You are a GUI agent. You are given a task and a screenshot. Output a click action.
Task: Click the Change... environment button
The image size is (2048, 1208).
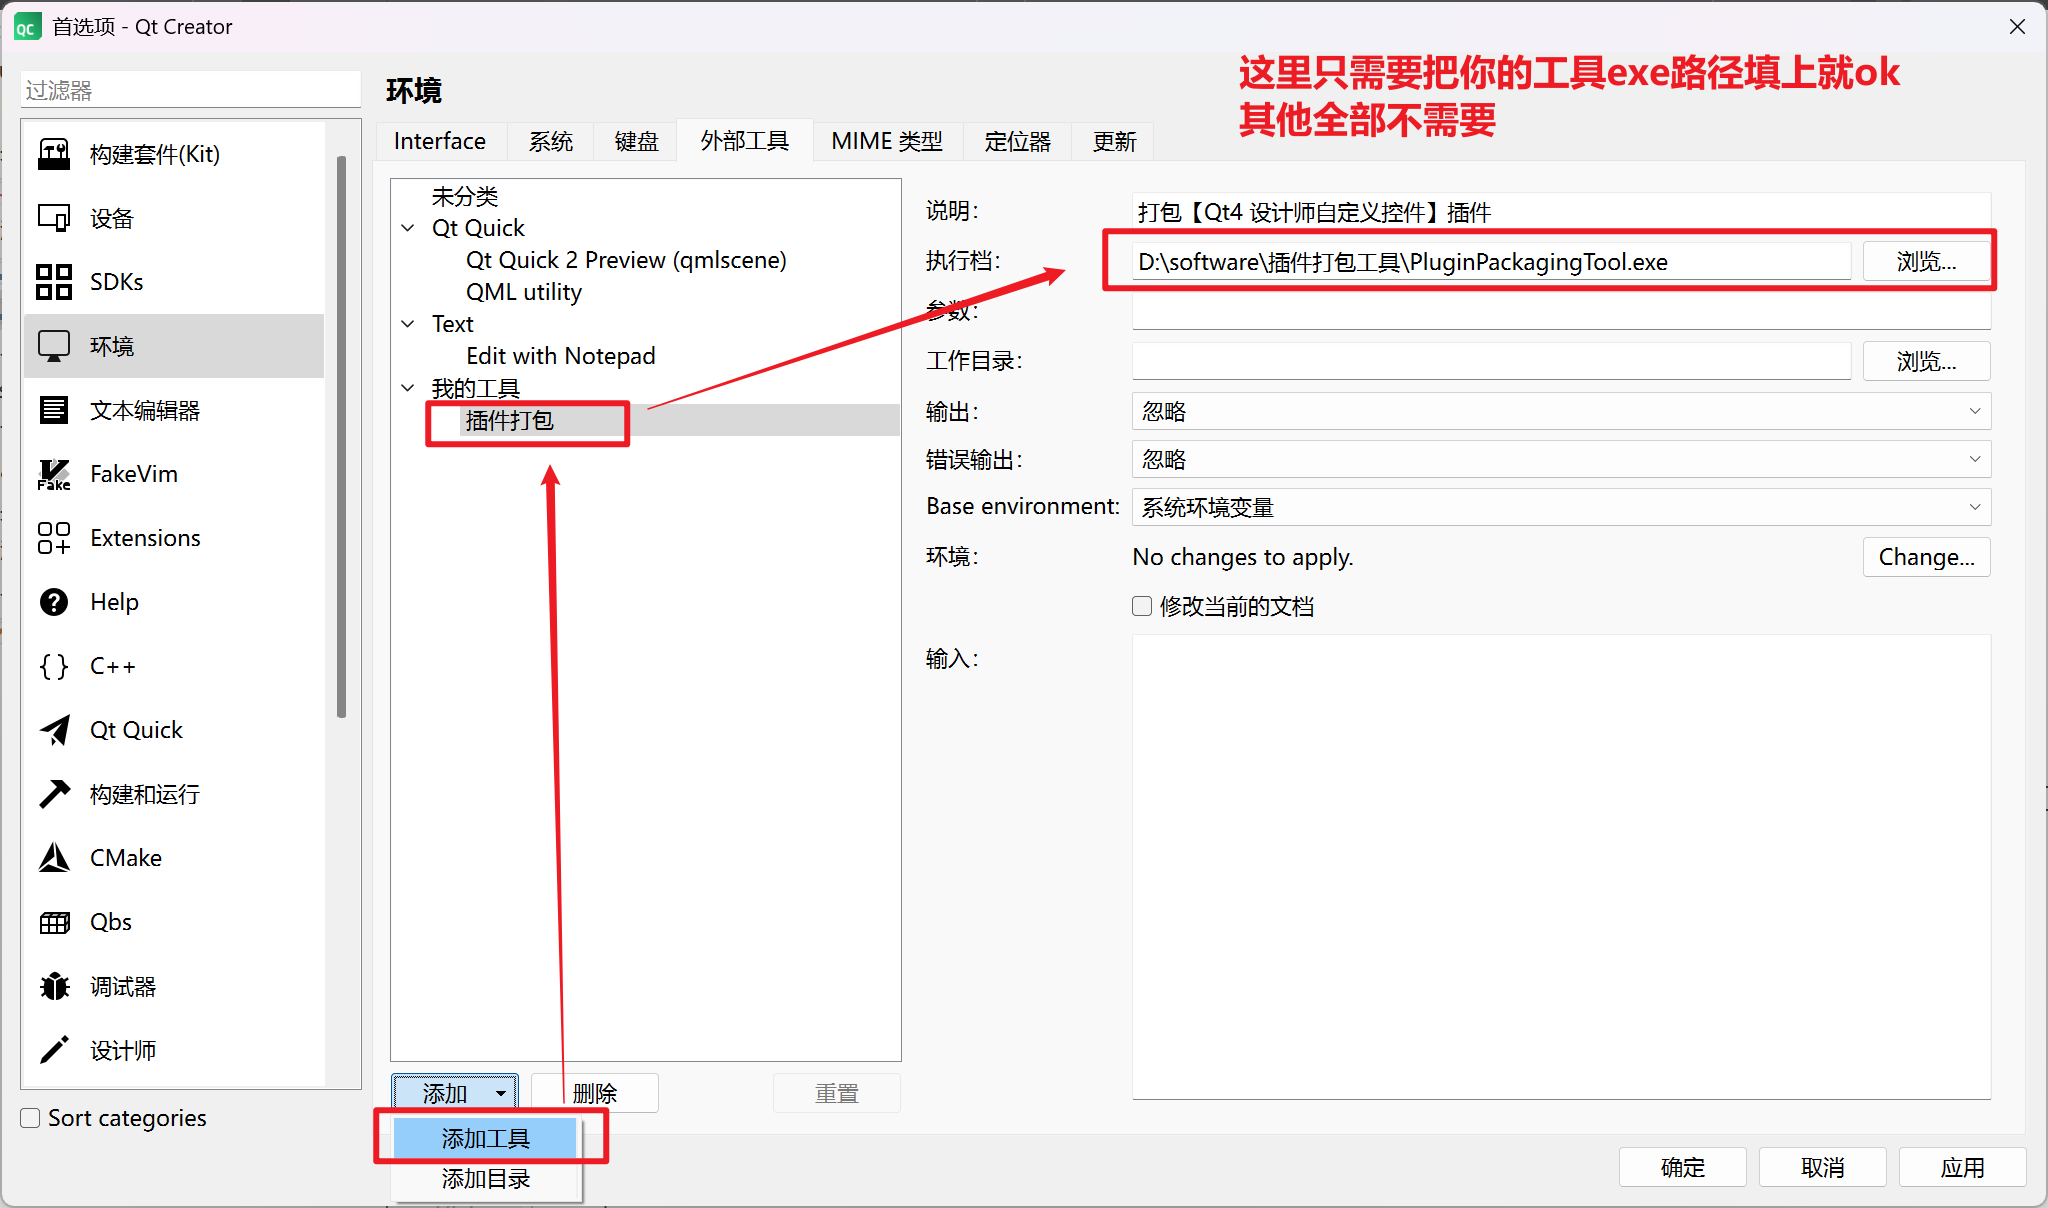(x=1926, y=557)
